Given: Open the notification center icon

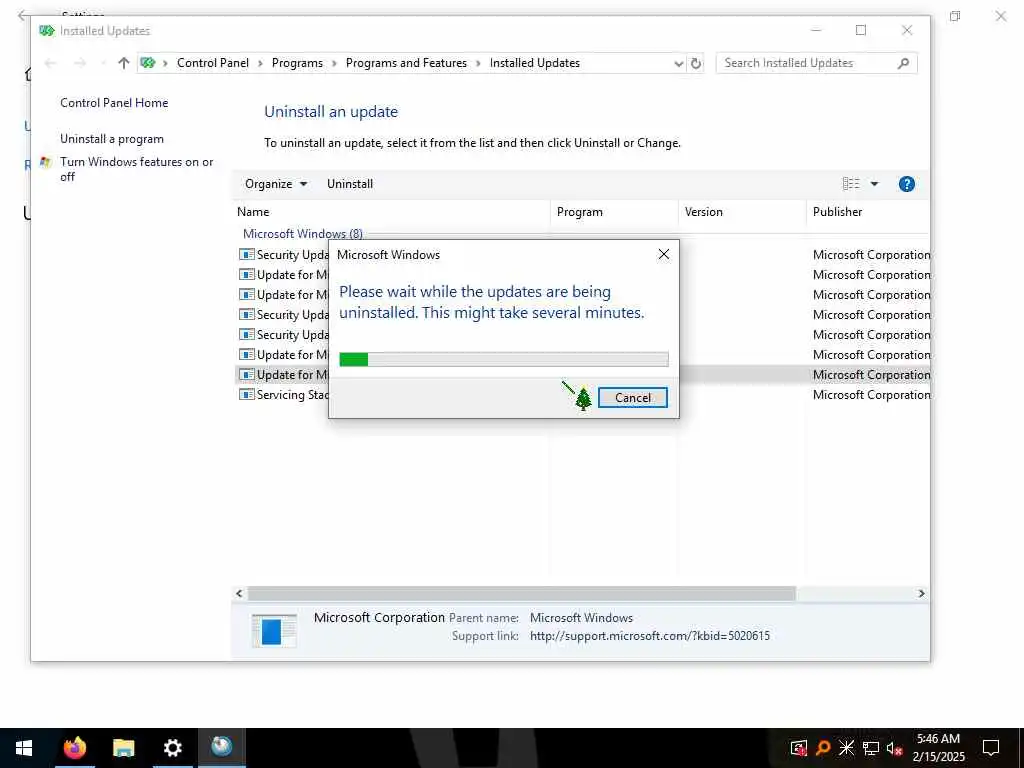Looking at the screenshot, I should click(991, 748).
